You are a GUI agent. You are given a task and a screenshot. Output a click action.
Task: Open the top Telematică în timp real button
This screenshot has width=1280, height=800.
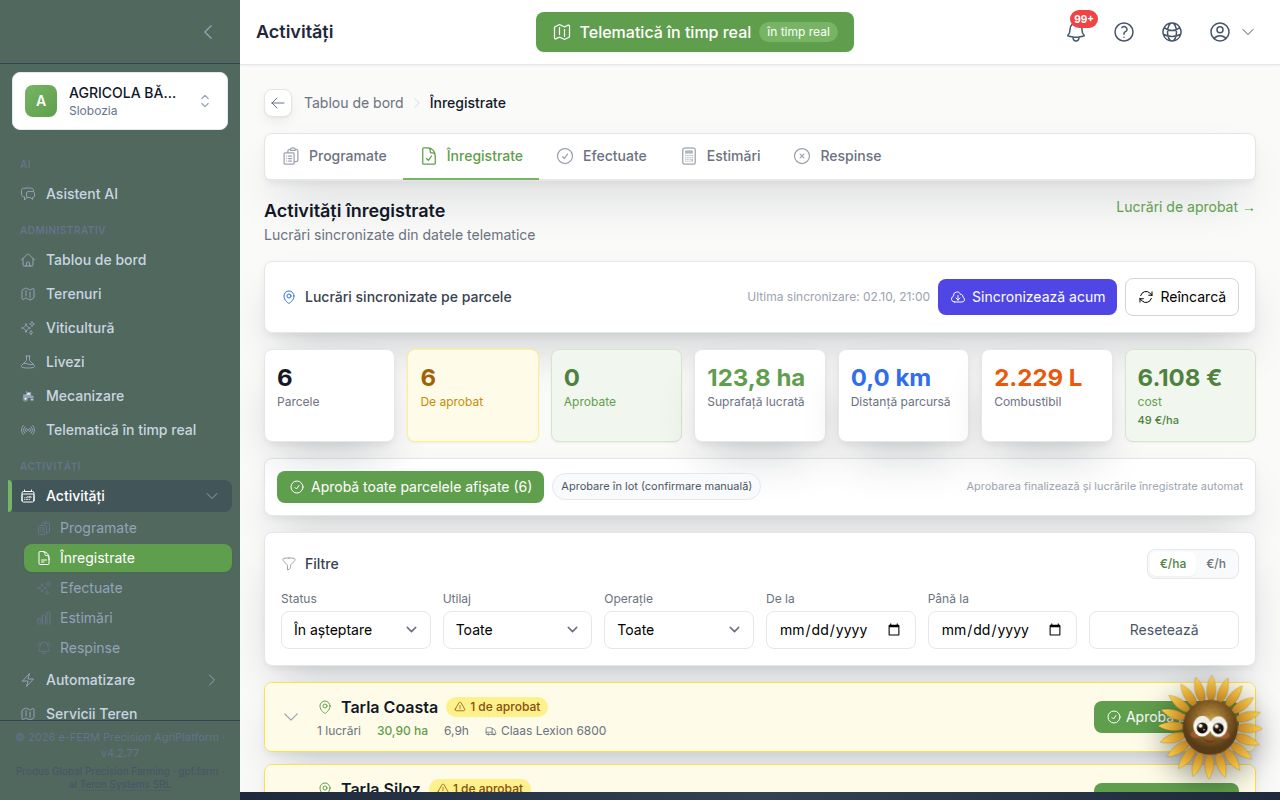click(695, 32)
